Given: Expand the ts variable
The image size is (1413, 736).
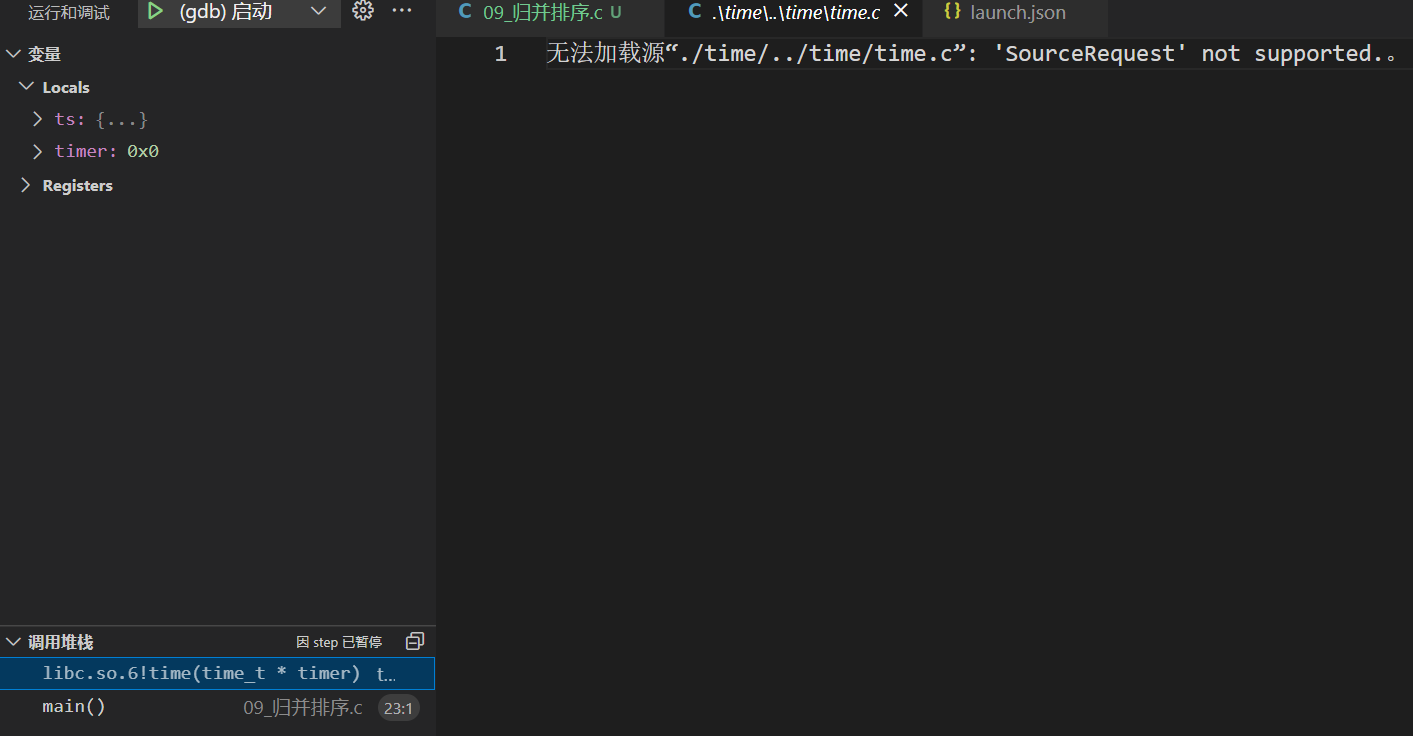Looking at the screenshot, I should point(38,119).
